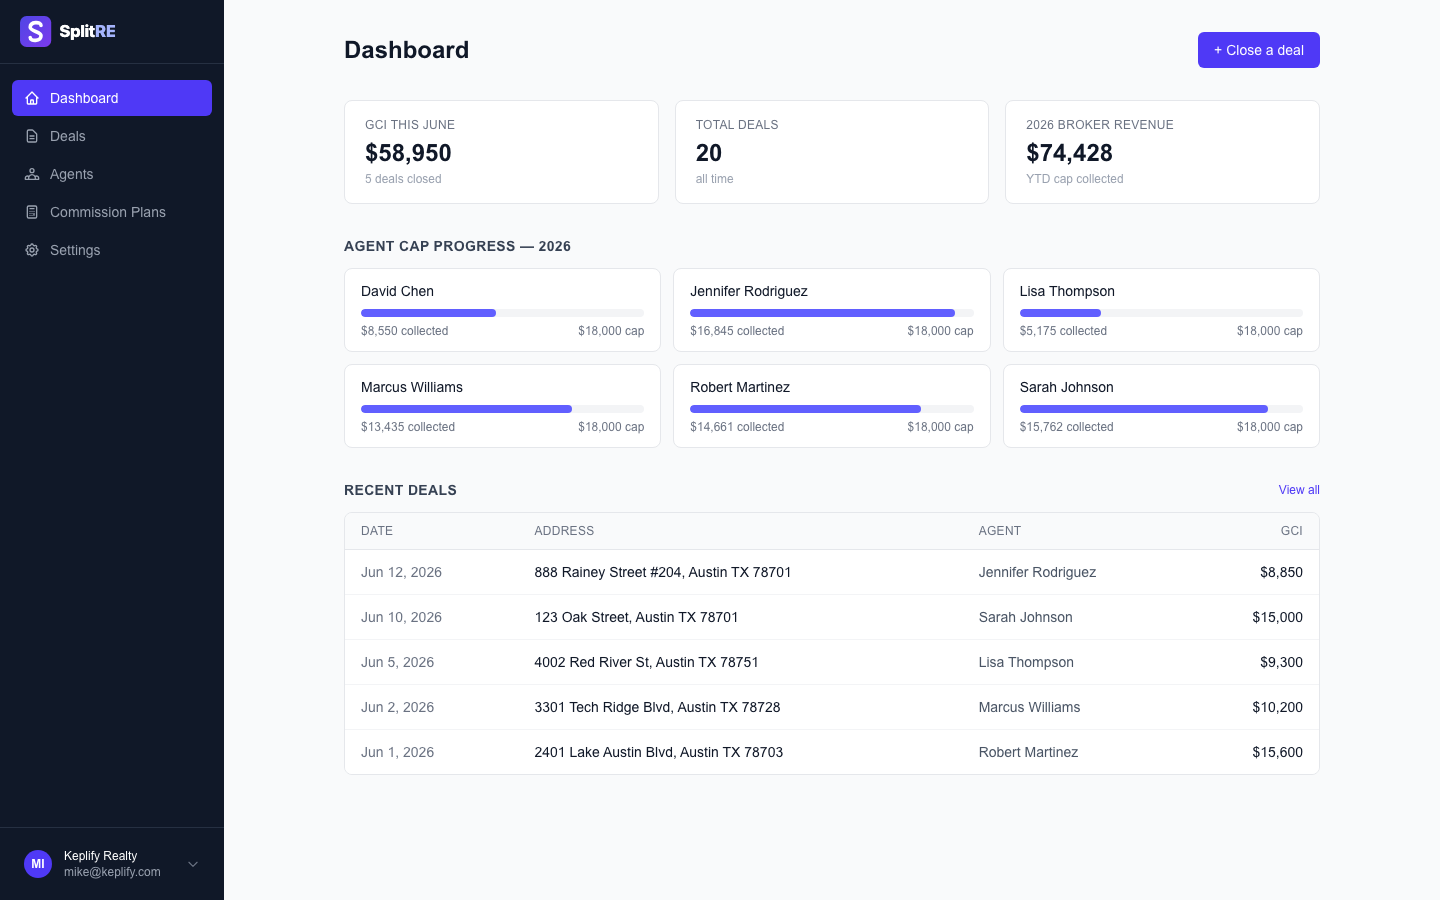Click the $9,300 GCI value
1440x900 pixels.
(1281, 662)
